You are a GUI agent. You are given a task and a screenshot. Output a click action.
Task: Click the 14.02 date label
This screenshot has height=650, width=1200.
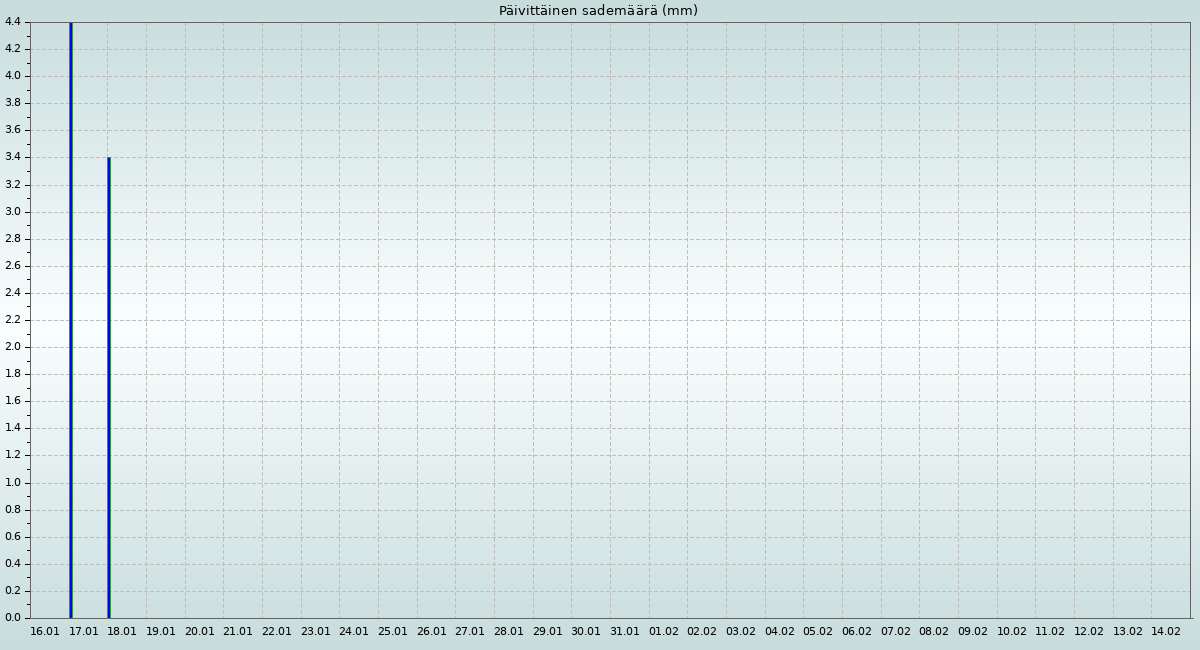click(x=1166, y=631)
